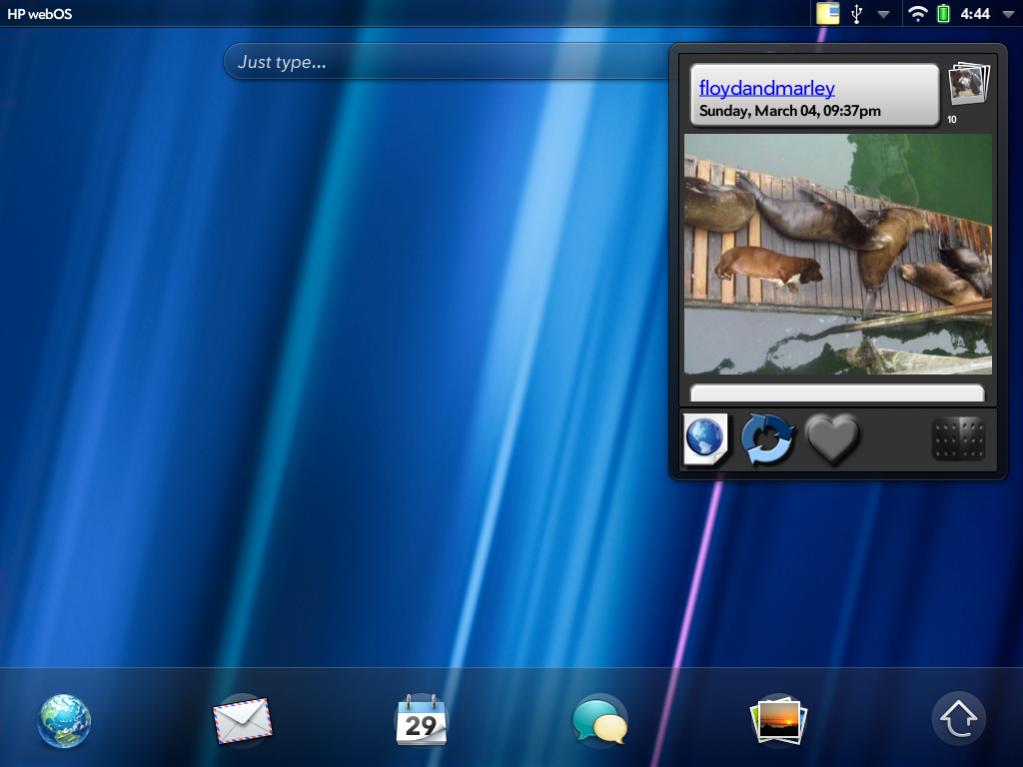
Task: Toggle the gray heart like button
Action: coord(832,440)
